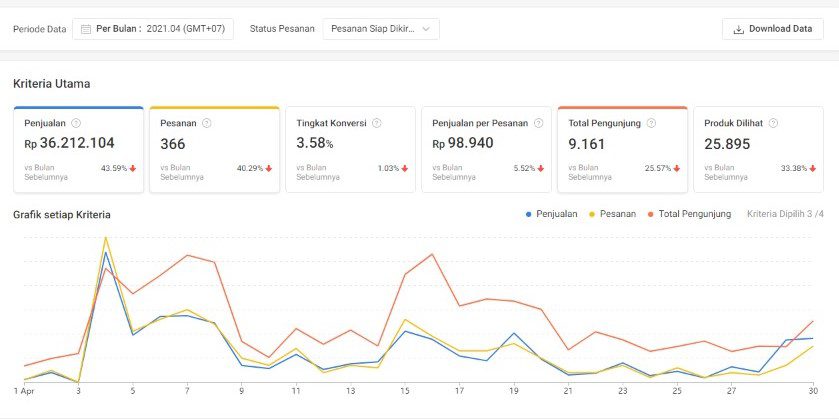Click the 1 Apr axis label

point(24,391)
